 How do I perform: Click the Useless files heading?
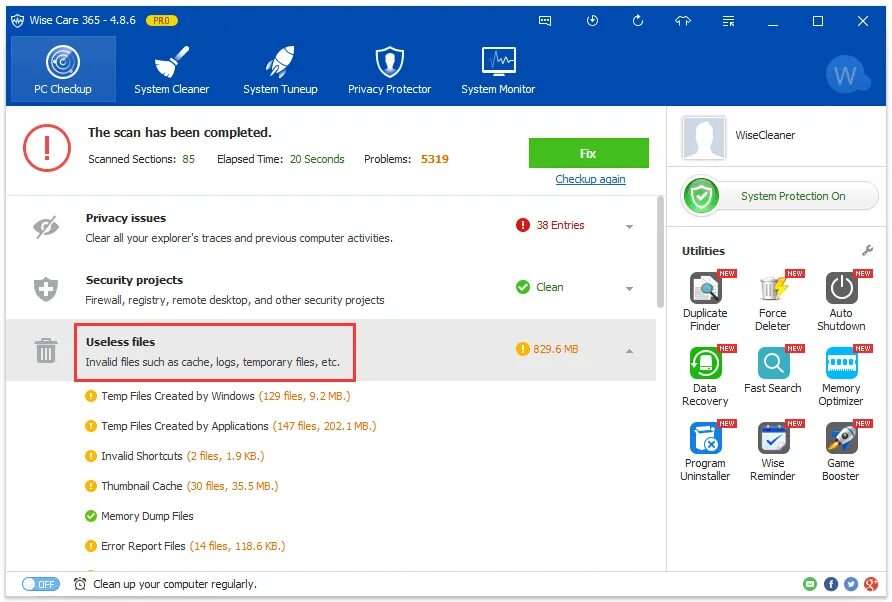(120, 342)
